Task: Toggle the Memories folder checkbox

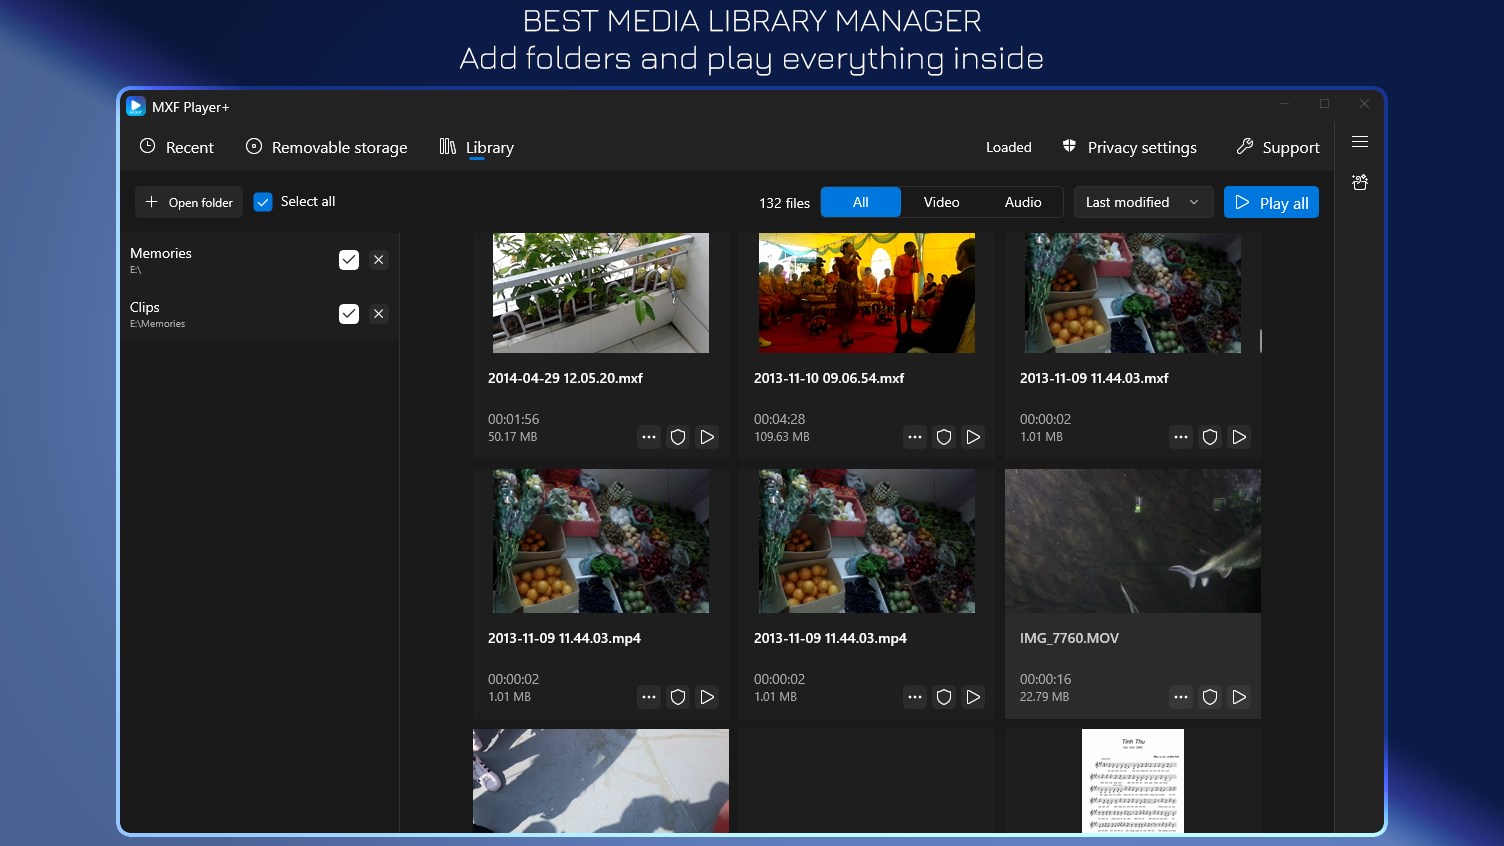Action: pyautogui.click(x=349, y=259)
